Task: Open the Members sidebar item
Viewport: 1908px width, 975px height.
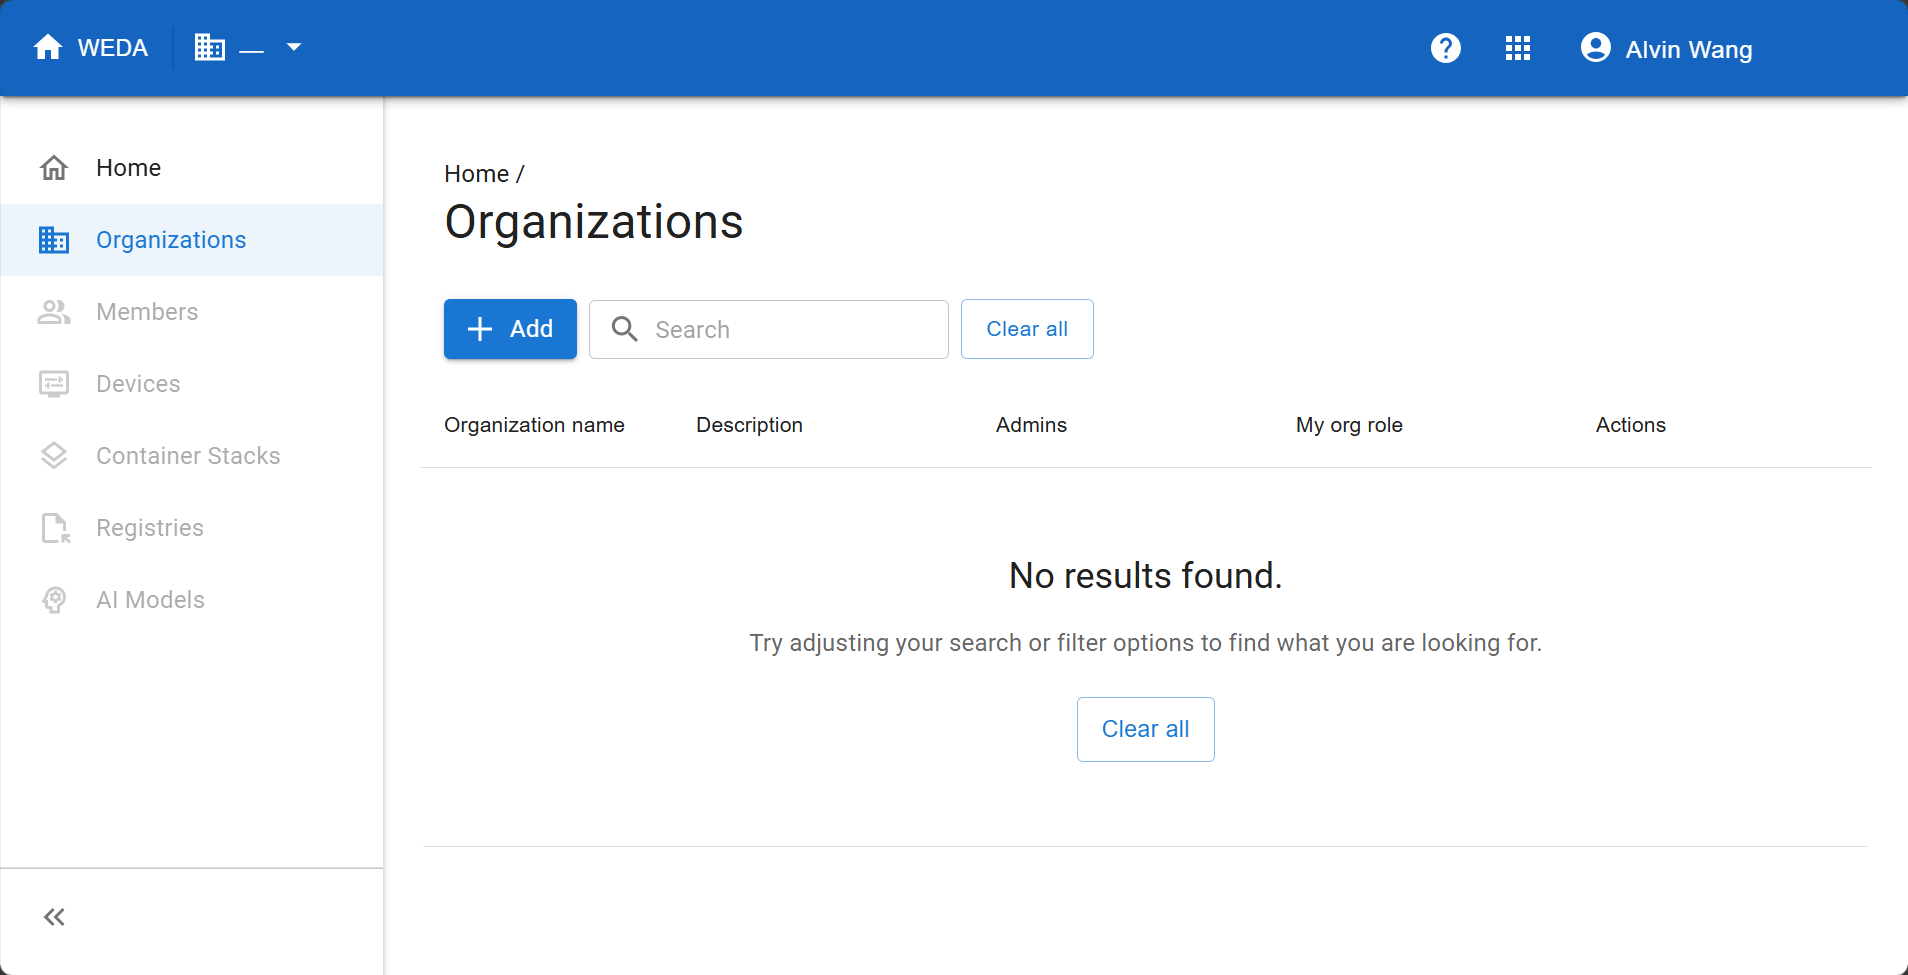Action: 192,312
